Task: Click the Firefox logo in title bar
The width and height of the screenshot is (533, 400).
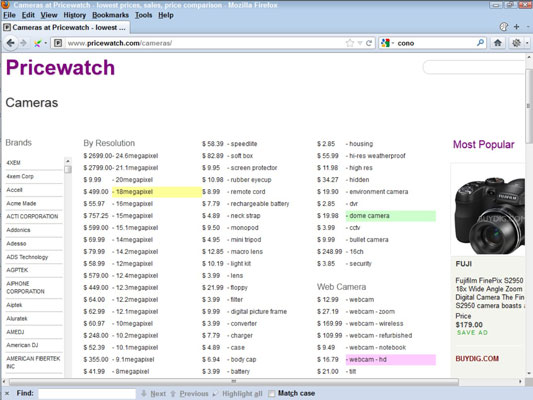Action: click(5, 5)
